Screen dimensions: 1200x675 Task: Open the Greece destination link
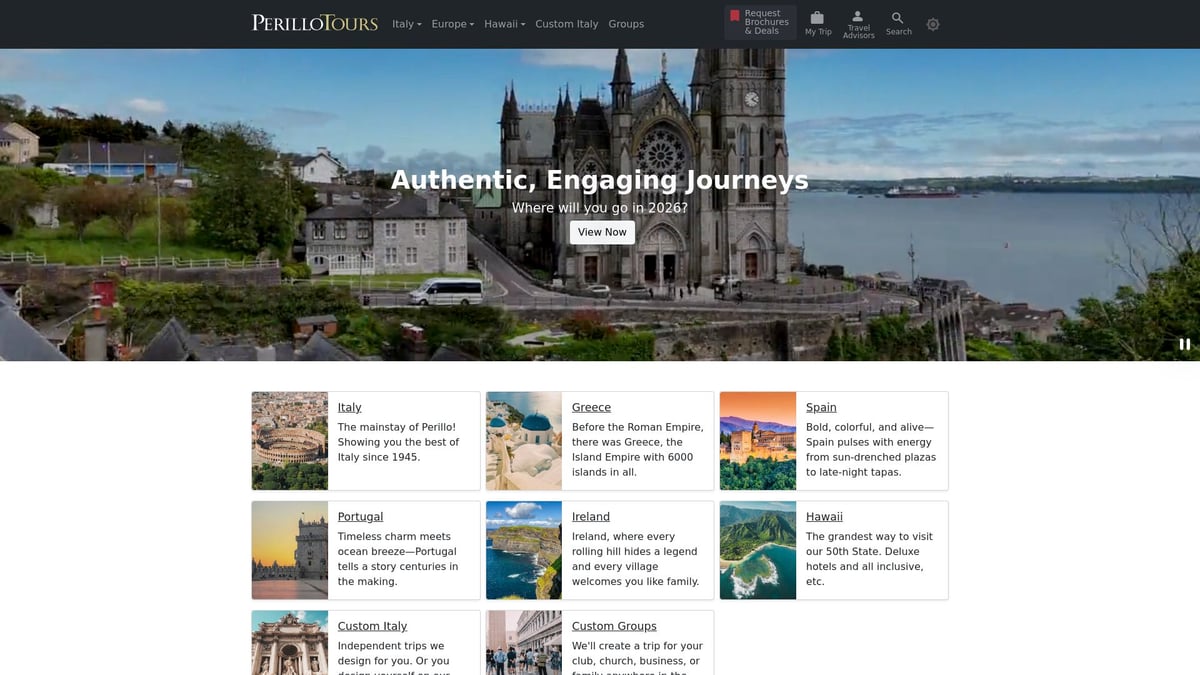591,407
